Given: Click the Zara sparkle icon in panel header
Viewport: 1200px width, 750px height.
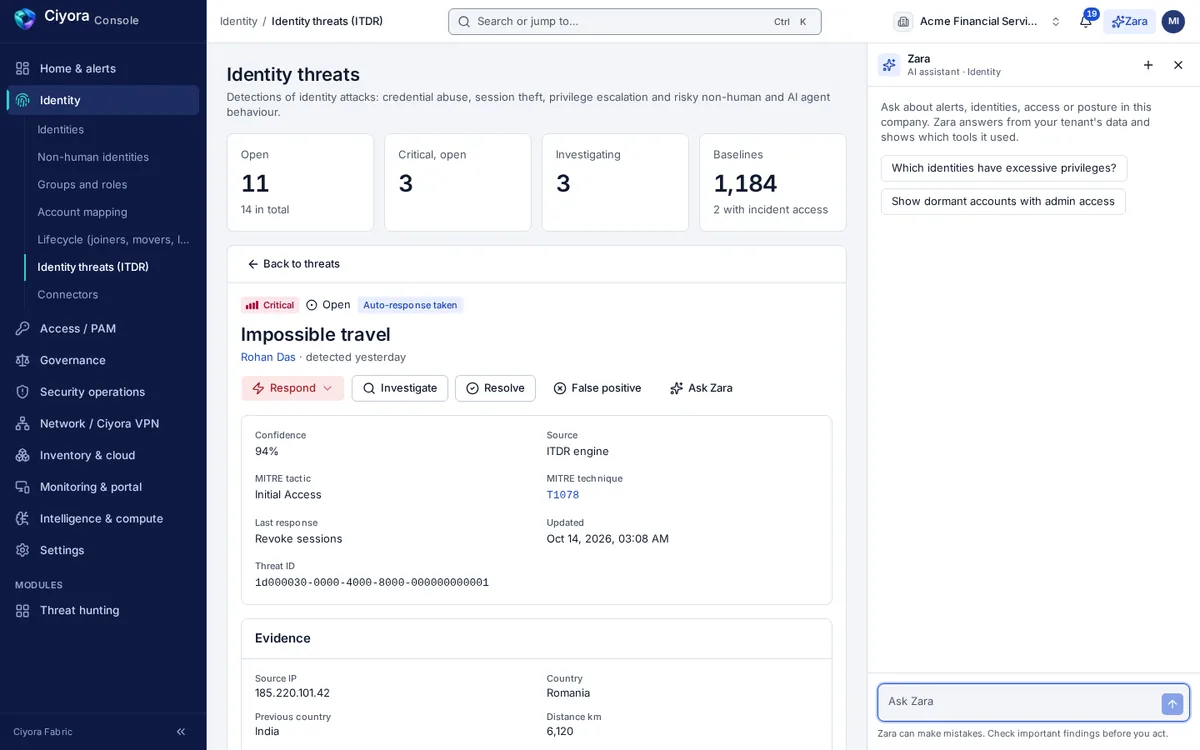Looking at the screenshot, I should (889, 65).
